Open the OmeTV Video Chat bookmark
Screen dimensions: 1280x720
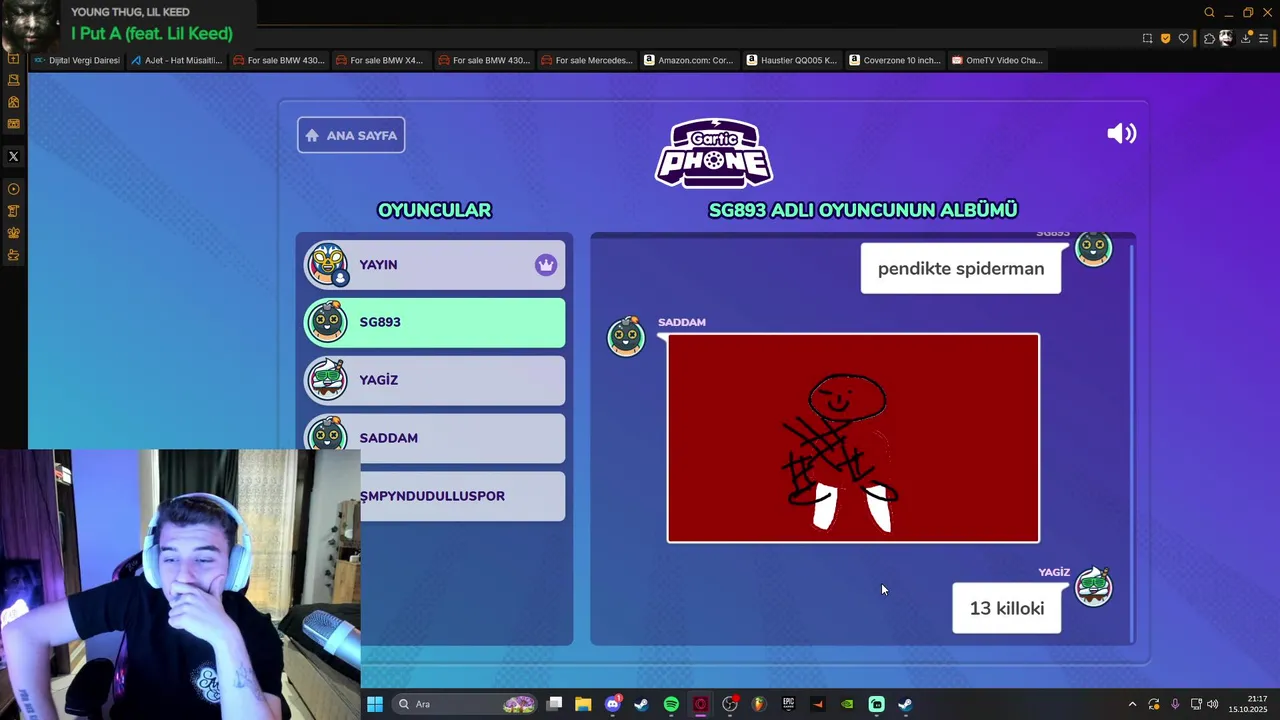coord(997,60)
